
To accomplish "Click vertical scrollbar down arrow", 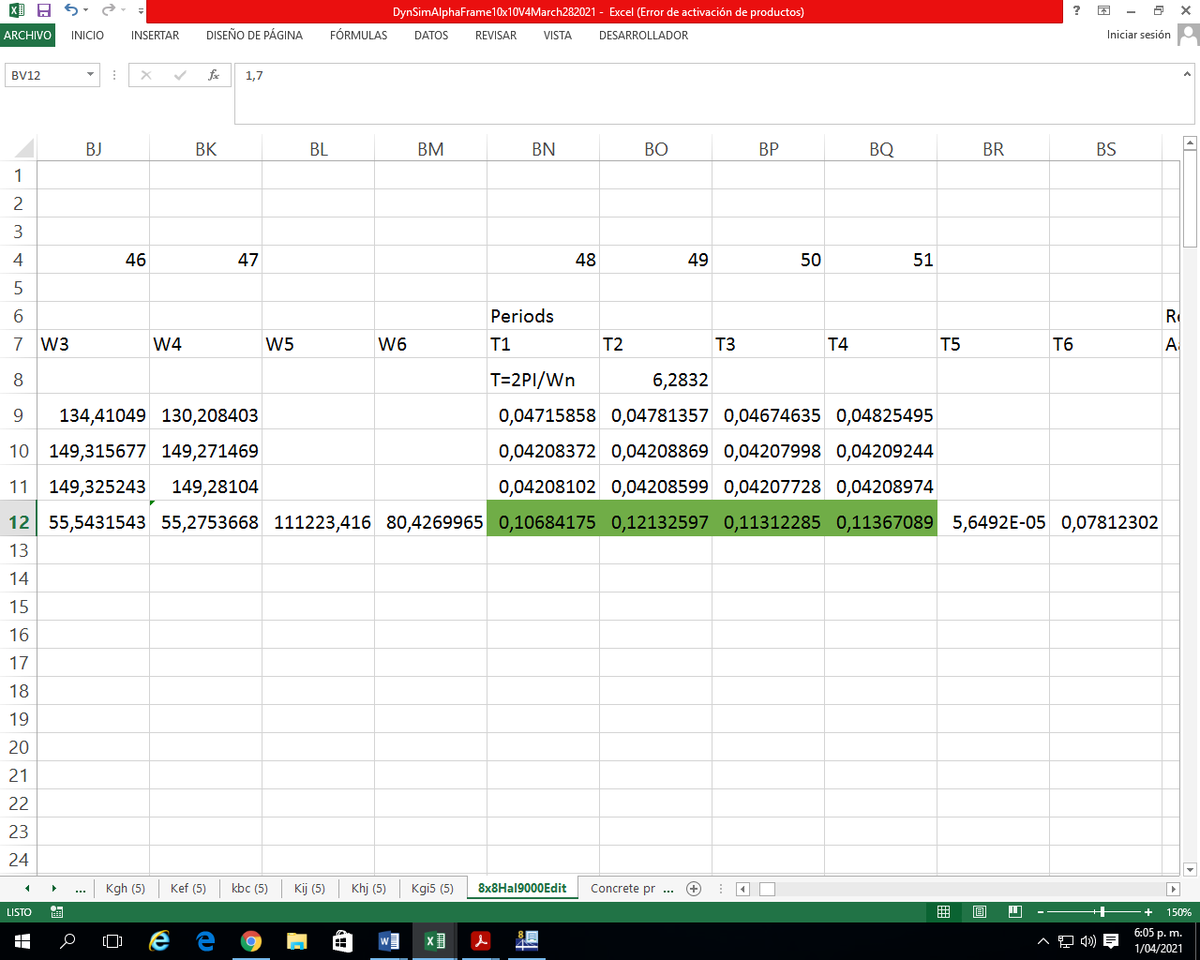I will (1190, 869).
